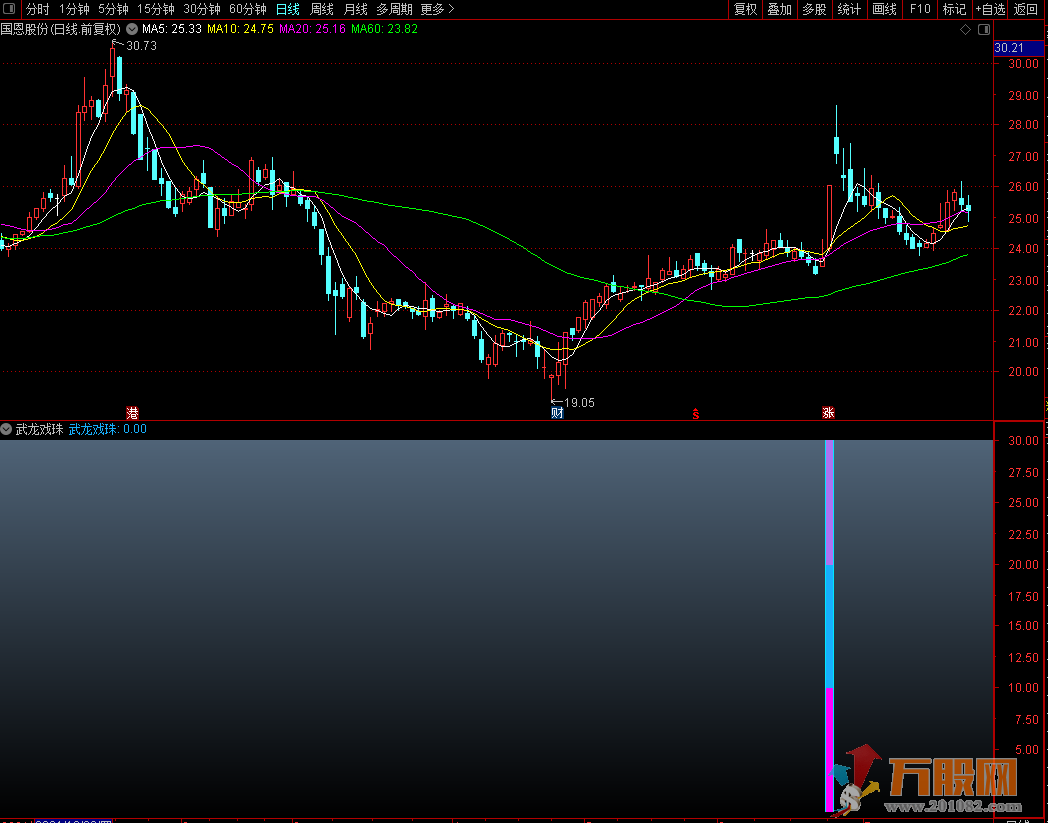The image size is (1048, 823).
Task: Open the 统计 statistics button
Action: (849, 9)
